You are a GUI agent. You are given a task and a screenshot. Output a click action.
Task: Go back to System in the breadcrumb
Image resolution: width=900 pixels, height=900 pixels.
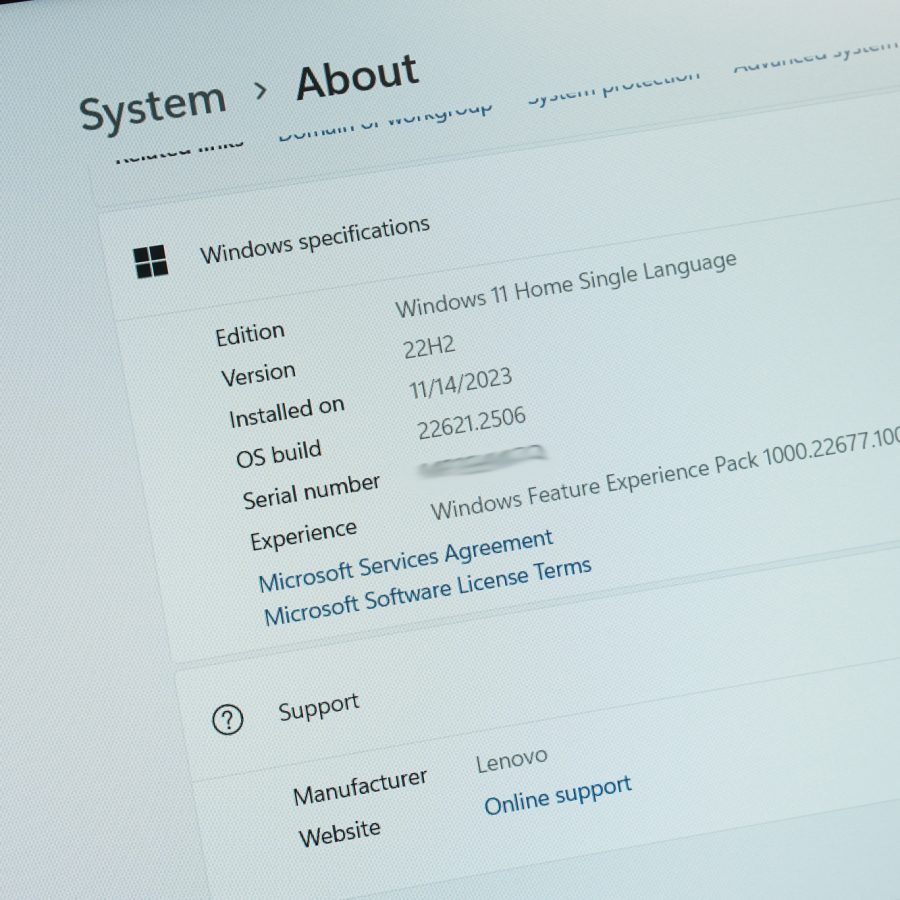153,107
